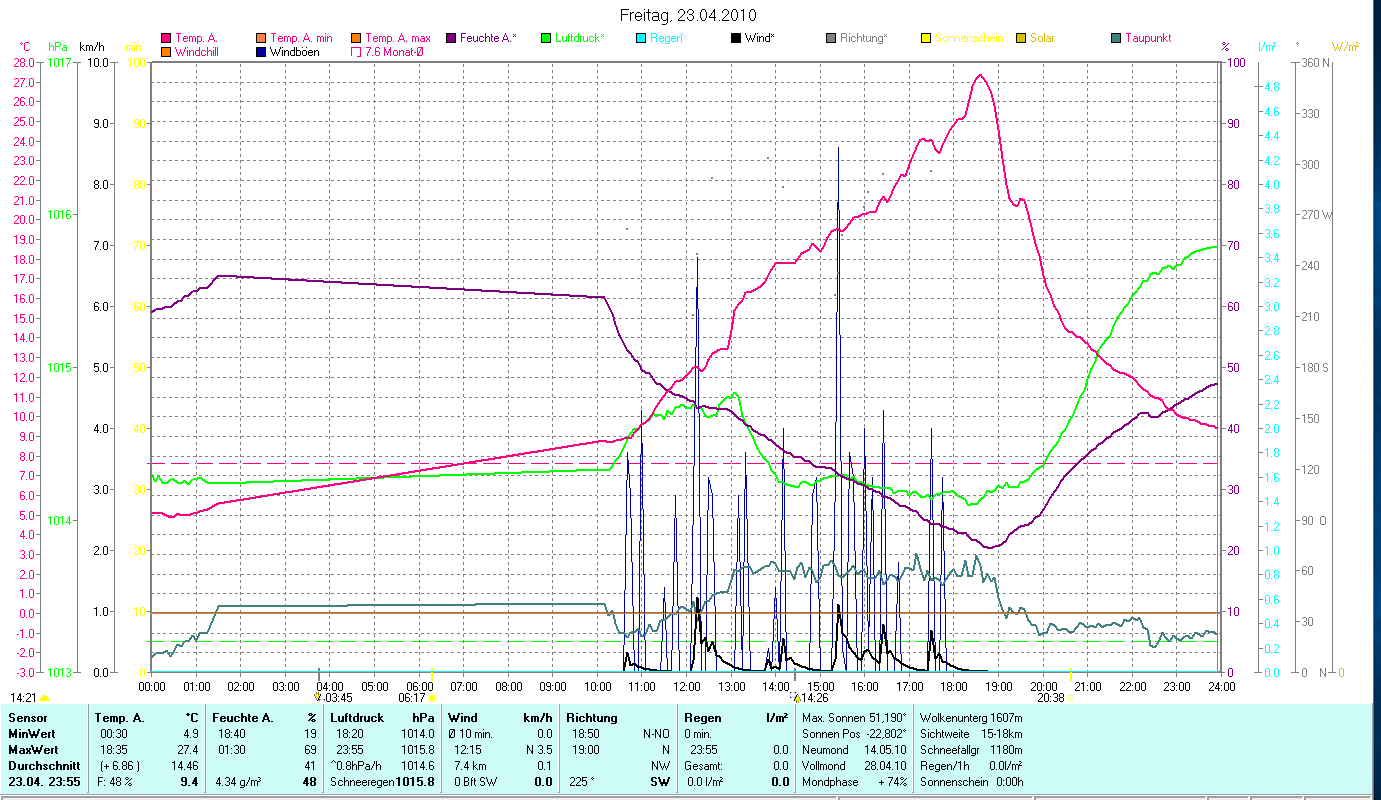
Task: Click the 23.04. 23:55 timestamp
Action: 43,781
